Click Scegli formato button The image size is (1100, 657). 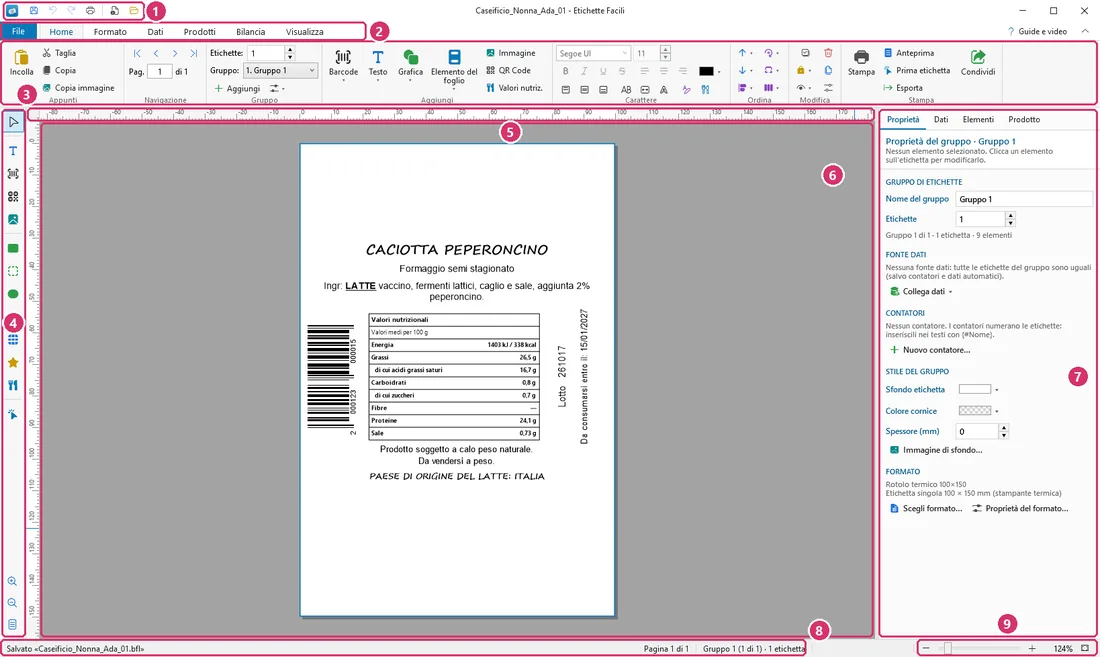click(925, 508)
